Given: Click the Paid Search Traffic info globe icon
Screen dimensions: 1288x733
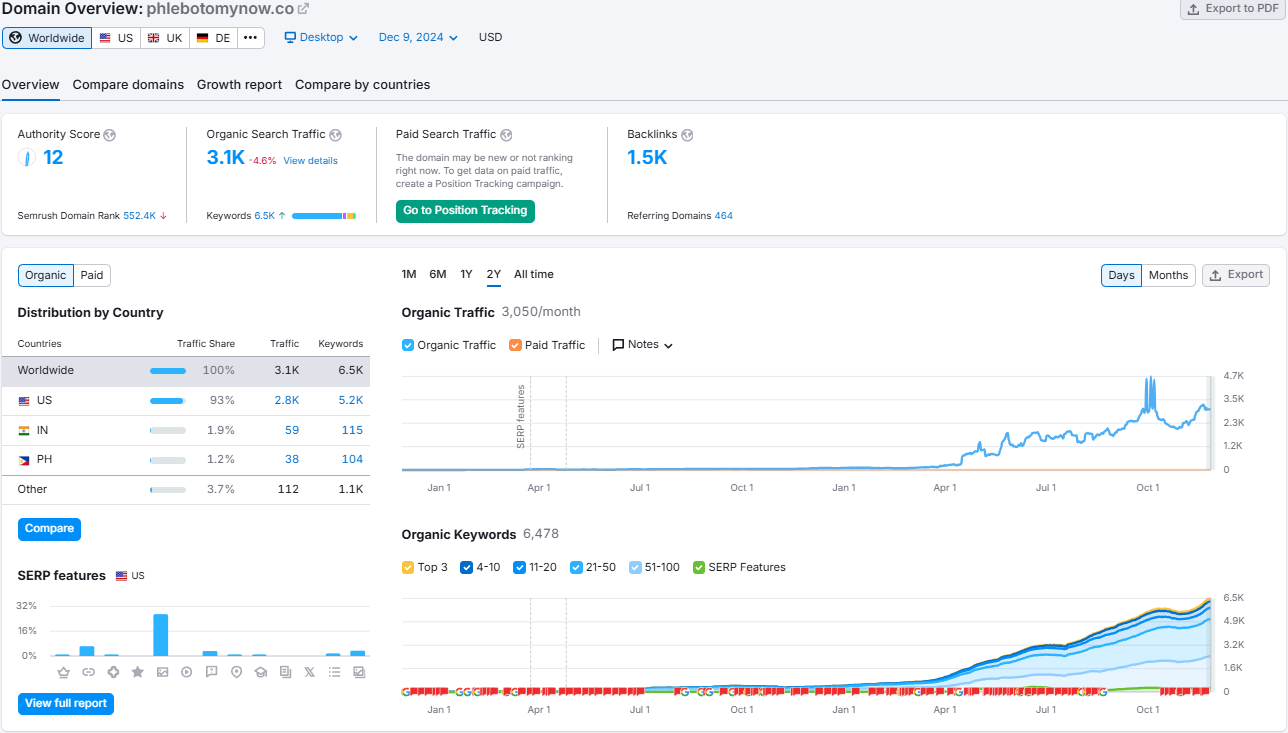Looking at the screenshot, I should coord(507,135).
